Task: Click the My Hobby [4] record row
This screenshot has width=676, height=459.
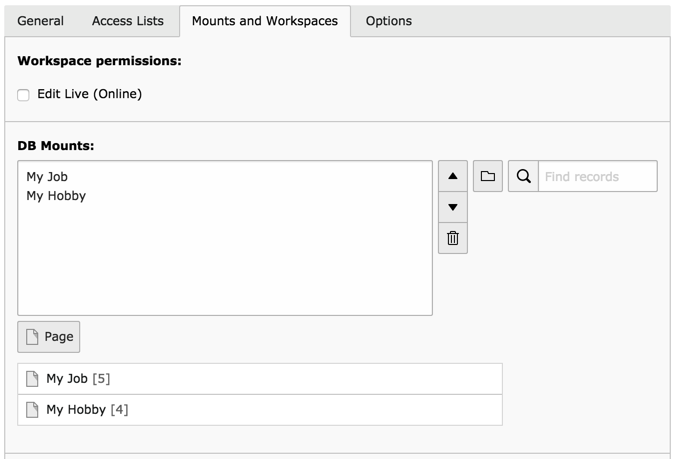Action: 260,410
